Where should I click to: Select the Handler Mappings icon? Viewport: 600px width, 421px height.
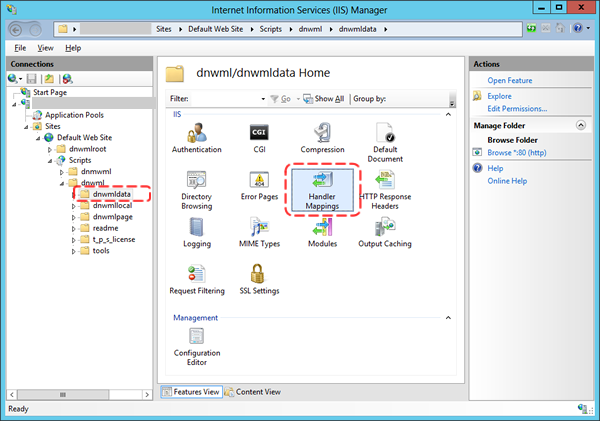click(x=322, y=190)
